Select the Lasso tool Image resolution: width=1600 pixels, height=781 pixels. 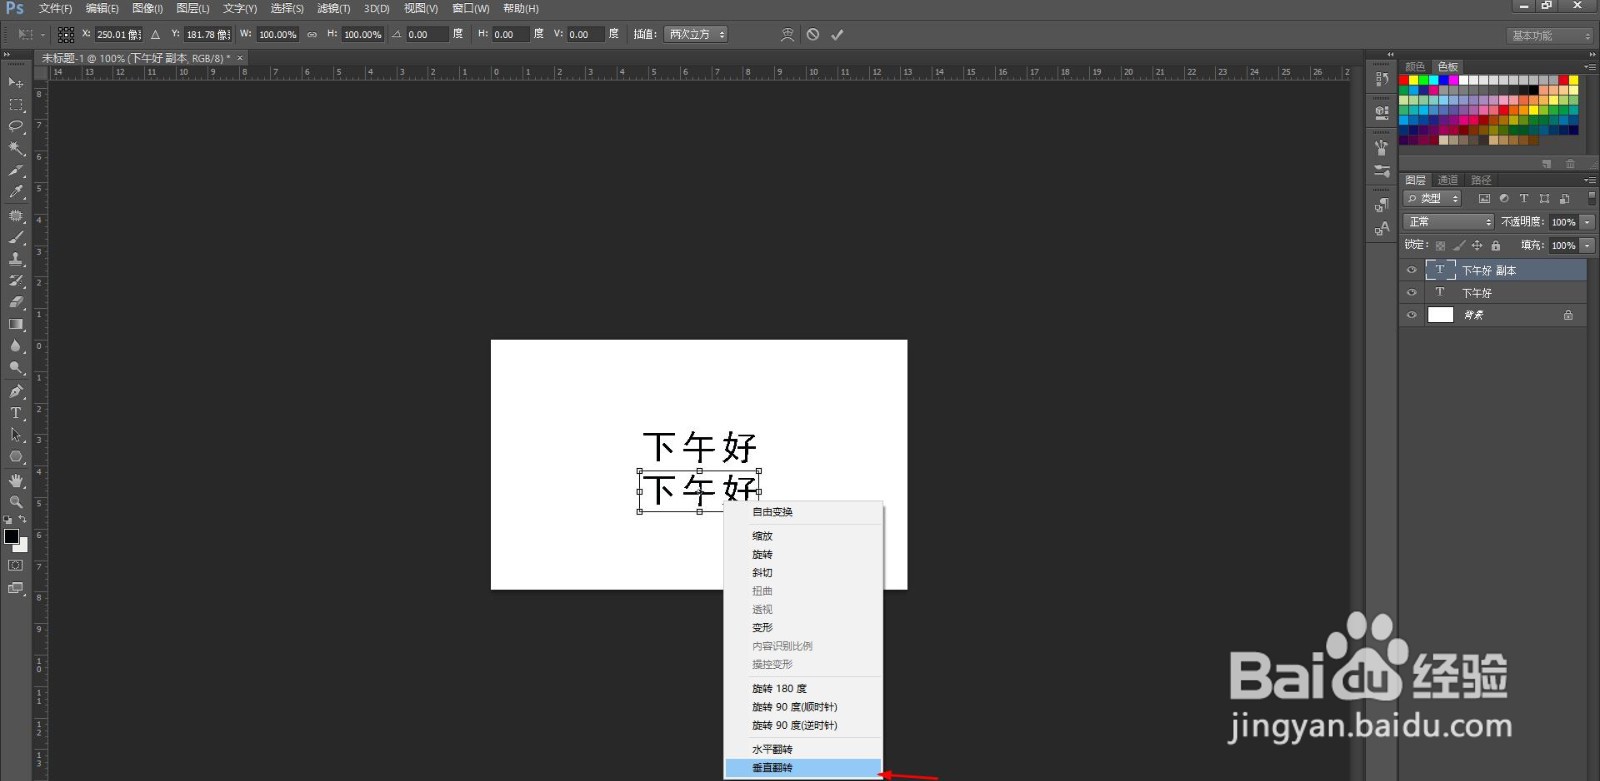point(16,126)
